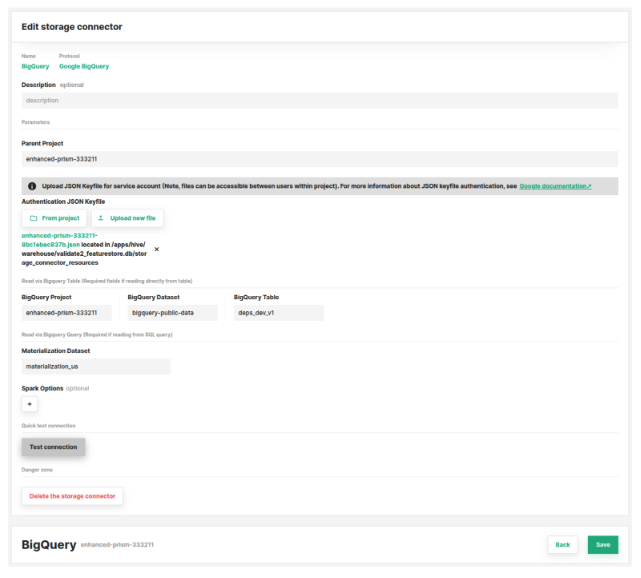This screenshot has height=578, width=641.
Task: Click Delete the storage connector
Action: tap(72, 496)
